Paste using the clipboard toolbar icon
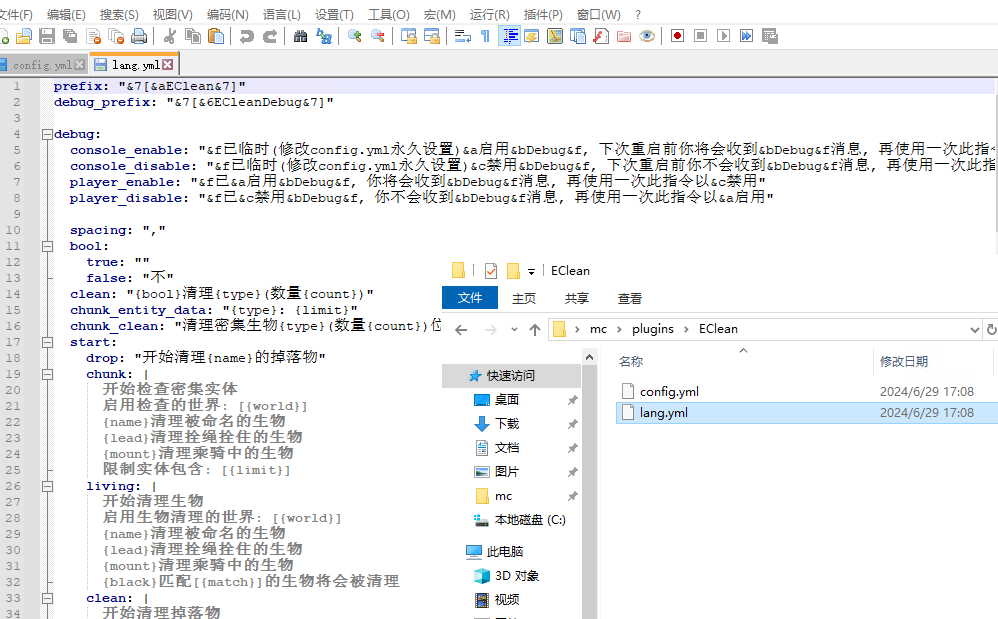 216,36
